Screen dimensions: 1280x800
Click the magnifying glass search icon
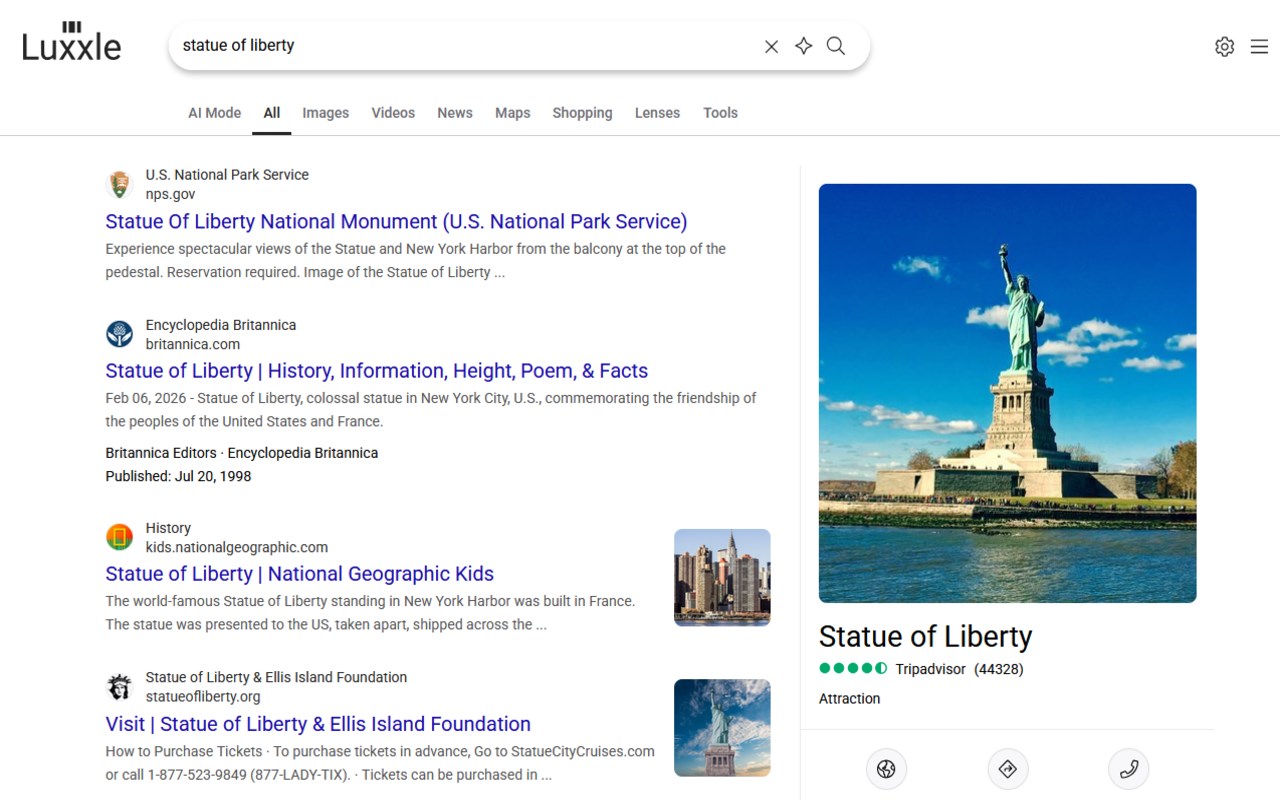[x=836, y=46]
